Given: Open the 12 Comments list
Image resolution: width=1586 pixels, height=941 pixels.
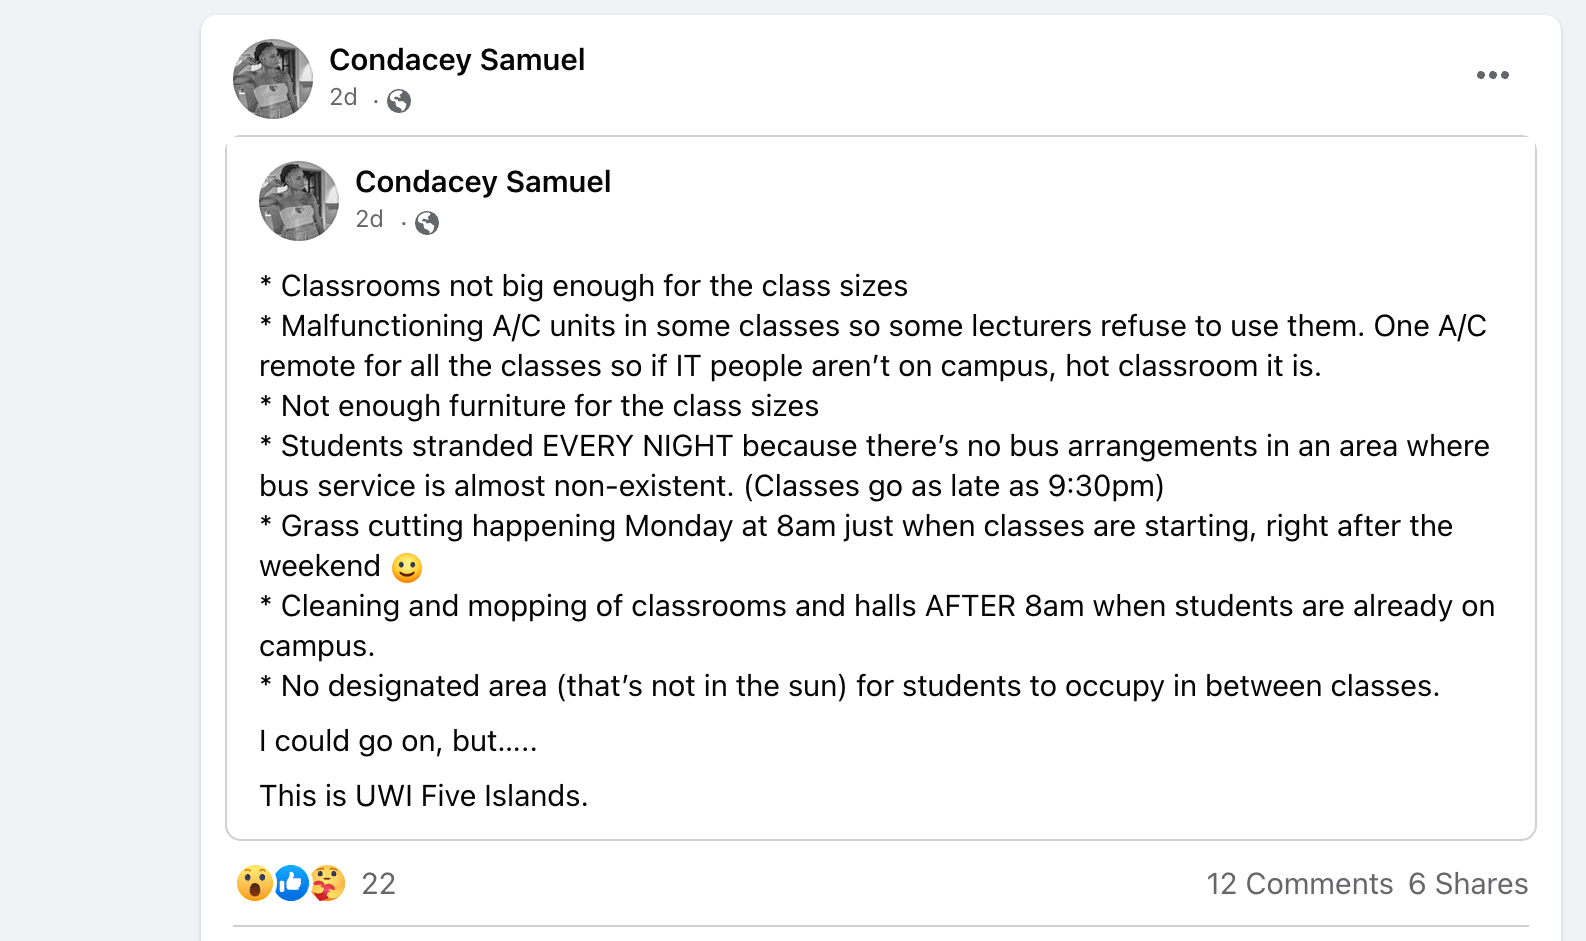Looking at the screenshot, I should pos(1299,884).
